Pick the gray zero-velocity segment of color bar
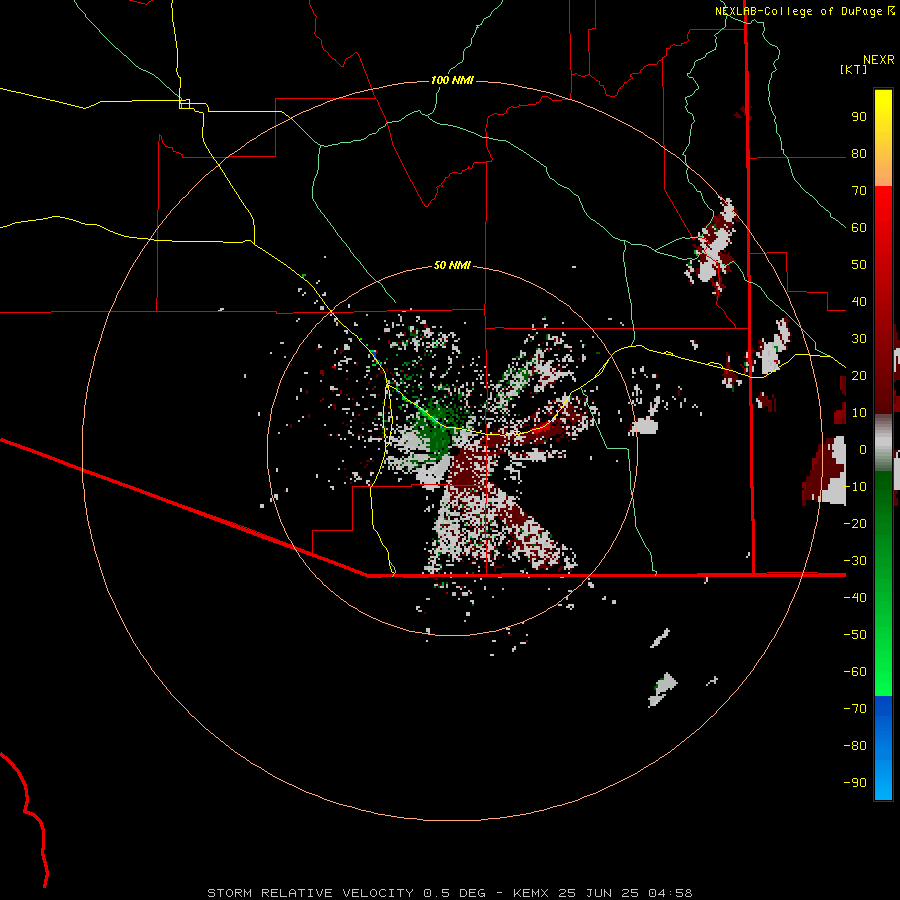Screen dimensions: 900x900 883,443
